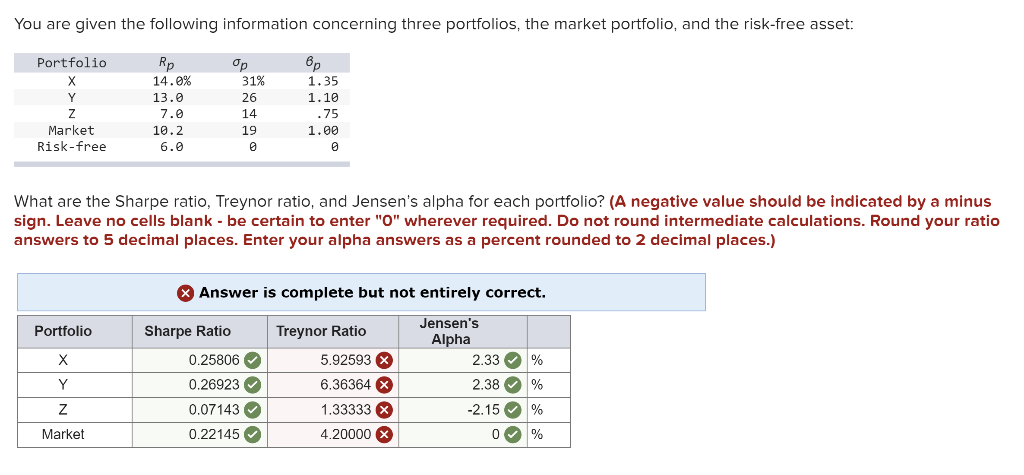Viewport: 1024px width, 475px height.
Task: Click red X icon next to Treynor 5.92593
Action: pos(383,360)
